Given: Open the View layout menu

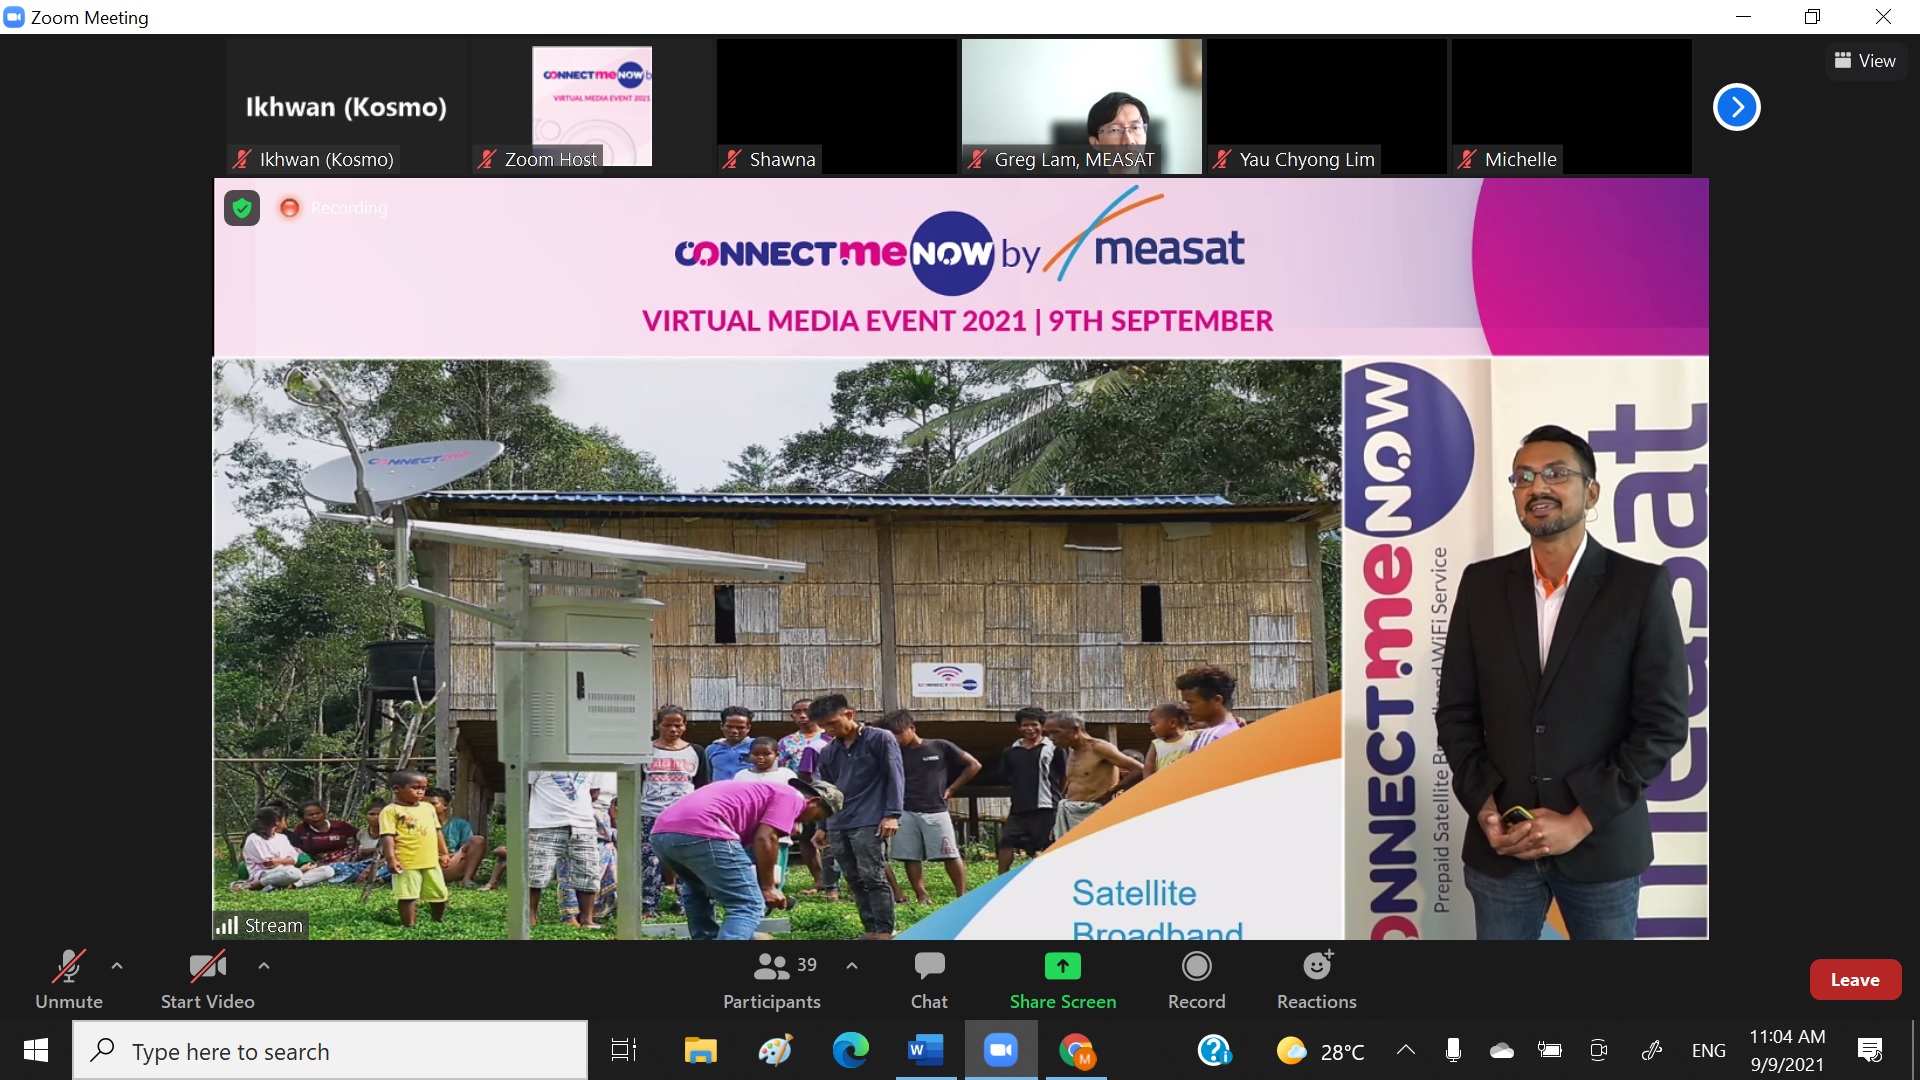Looking at the screenshot, I should [x=1865, y=61].
